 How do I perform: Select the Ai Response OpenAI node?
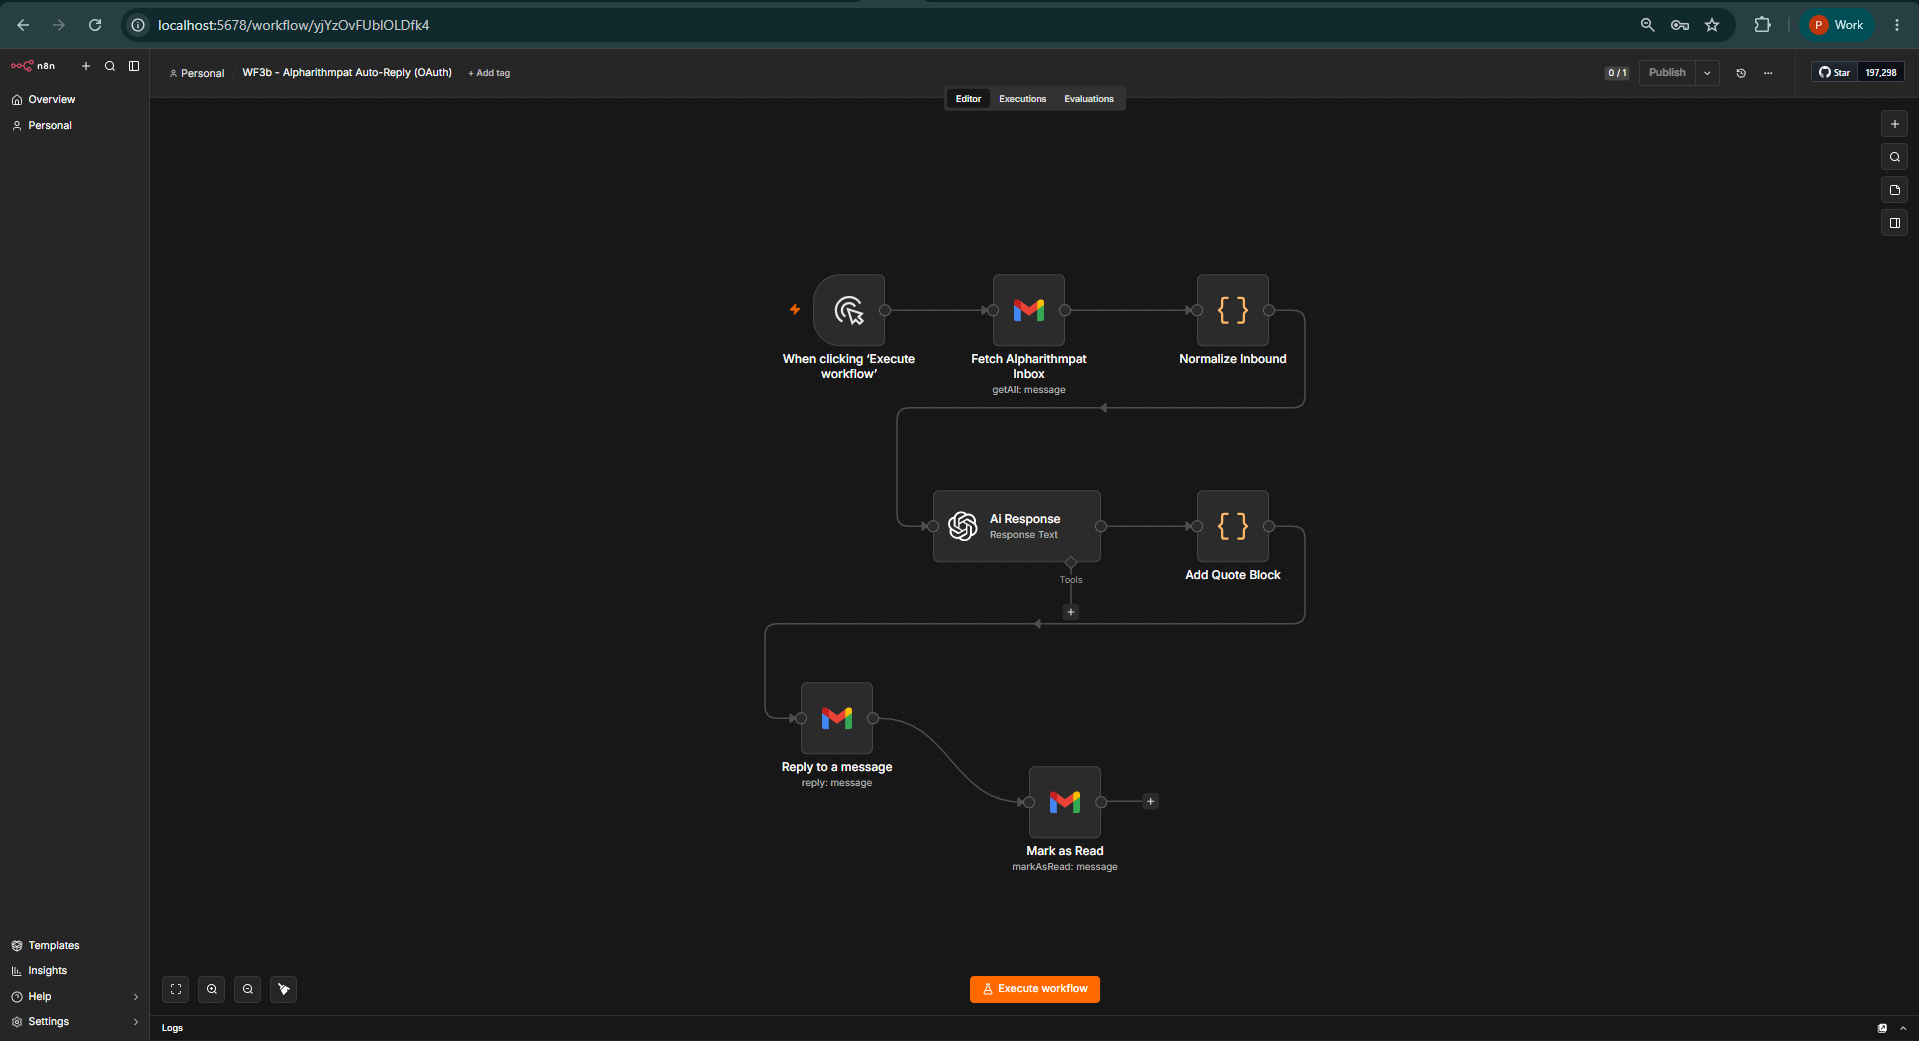pyautogui.click(x=1017, y=527)
